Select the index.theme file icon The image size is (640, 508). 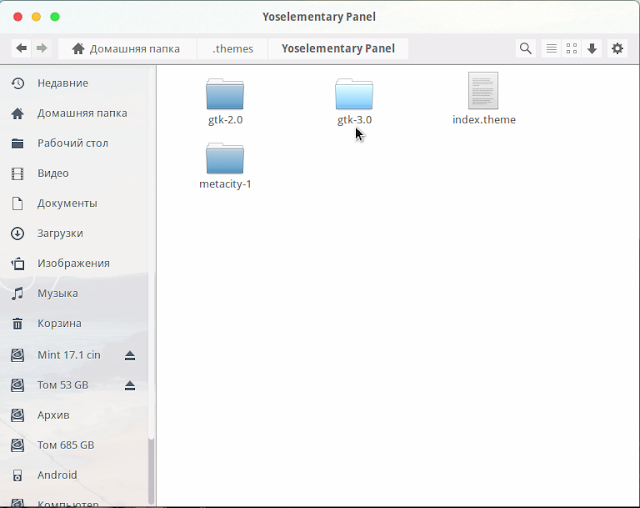483,91
